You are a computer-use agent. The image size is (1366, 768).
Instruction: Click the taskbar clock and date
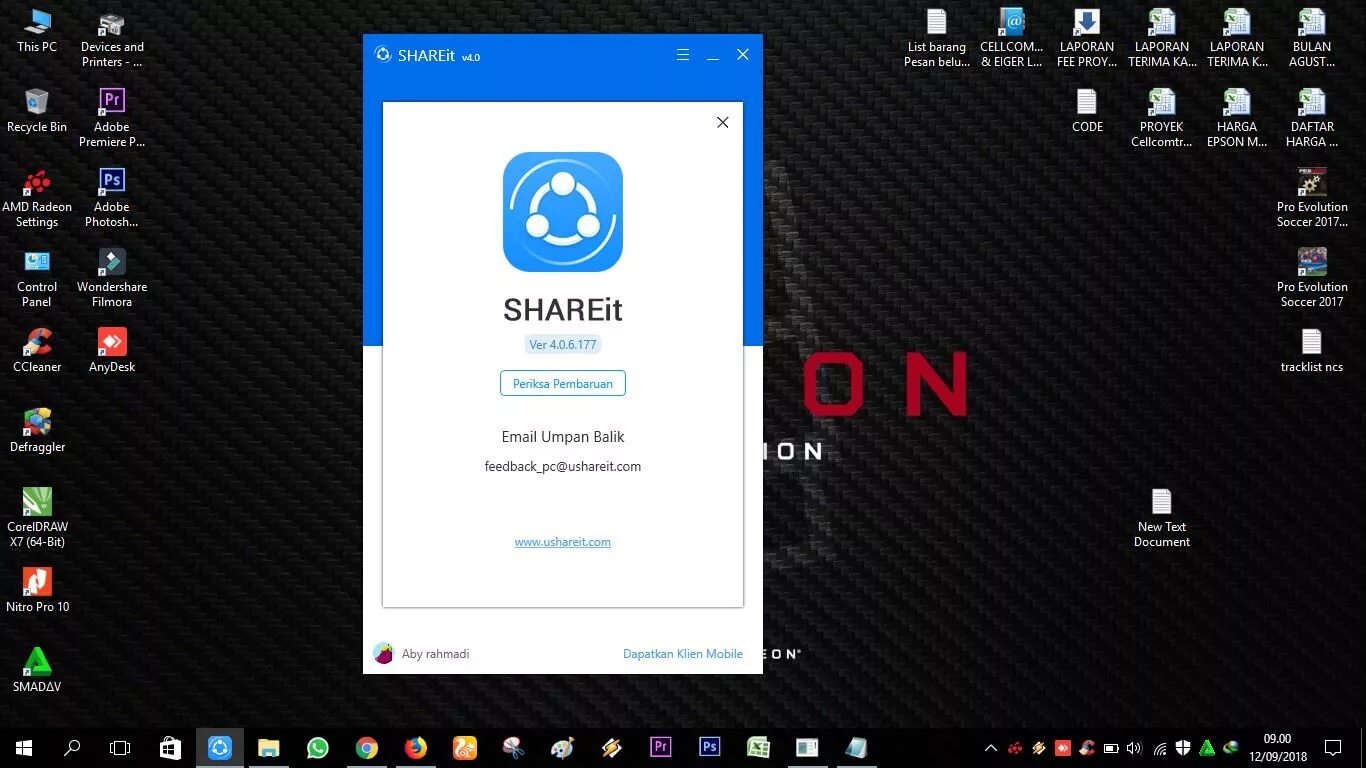click(1277, 747)
